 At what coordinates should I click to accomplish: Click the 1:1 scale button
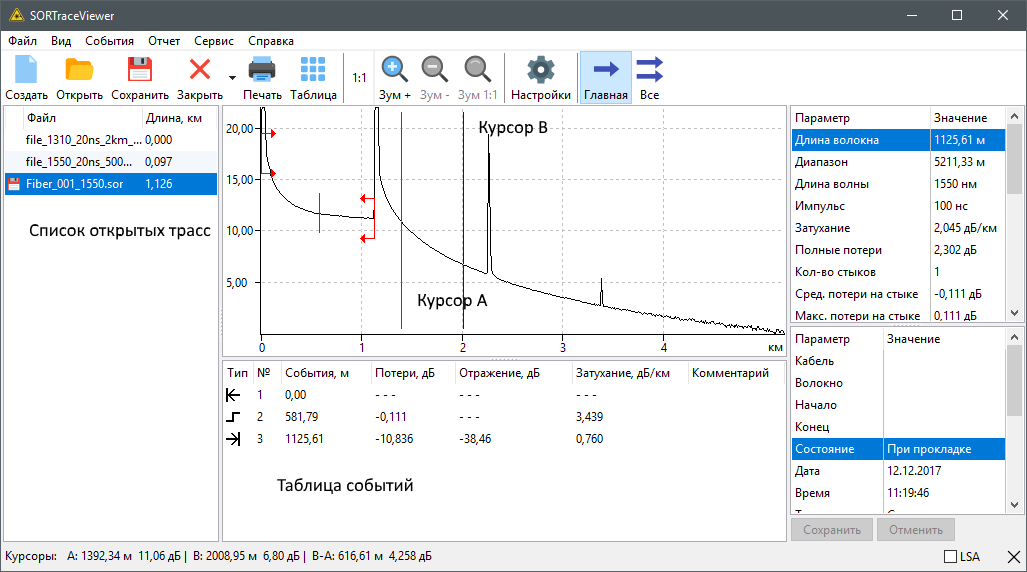tap(359, 77)
